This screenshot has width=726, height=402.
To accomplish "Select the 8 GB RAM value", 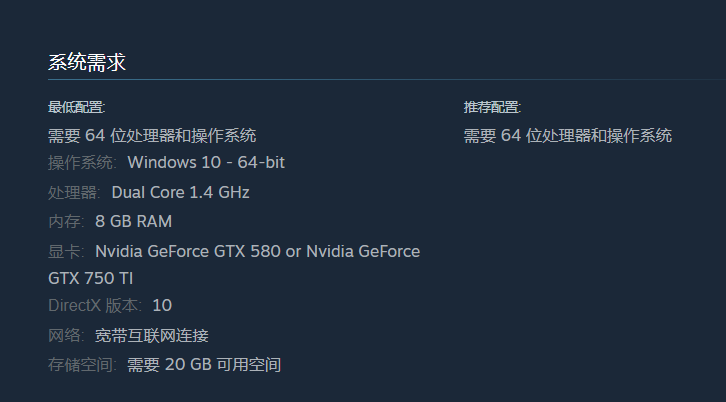I will tap(133, 221).
